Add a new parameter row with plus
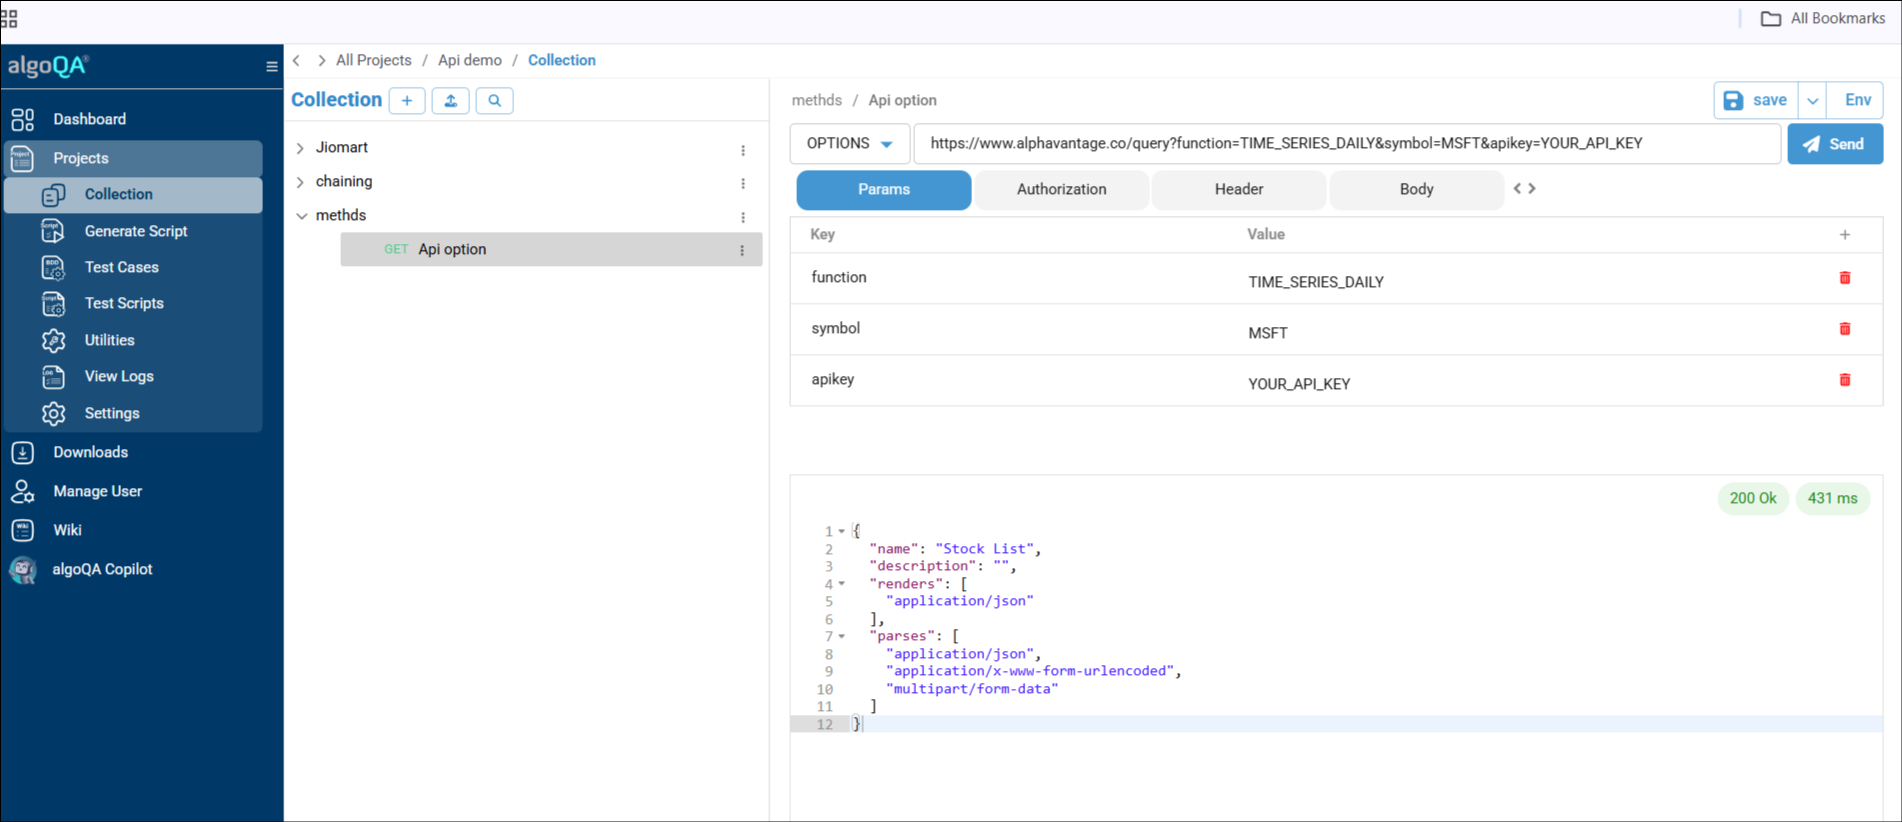 (x=1845, y=235)
